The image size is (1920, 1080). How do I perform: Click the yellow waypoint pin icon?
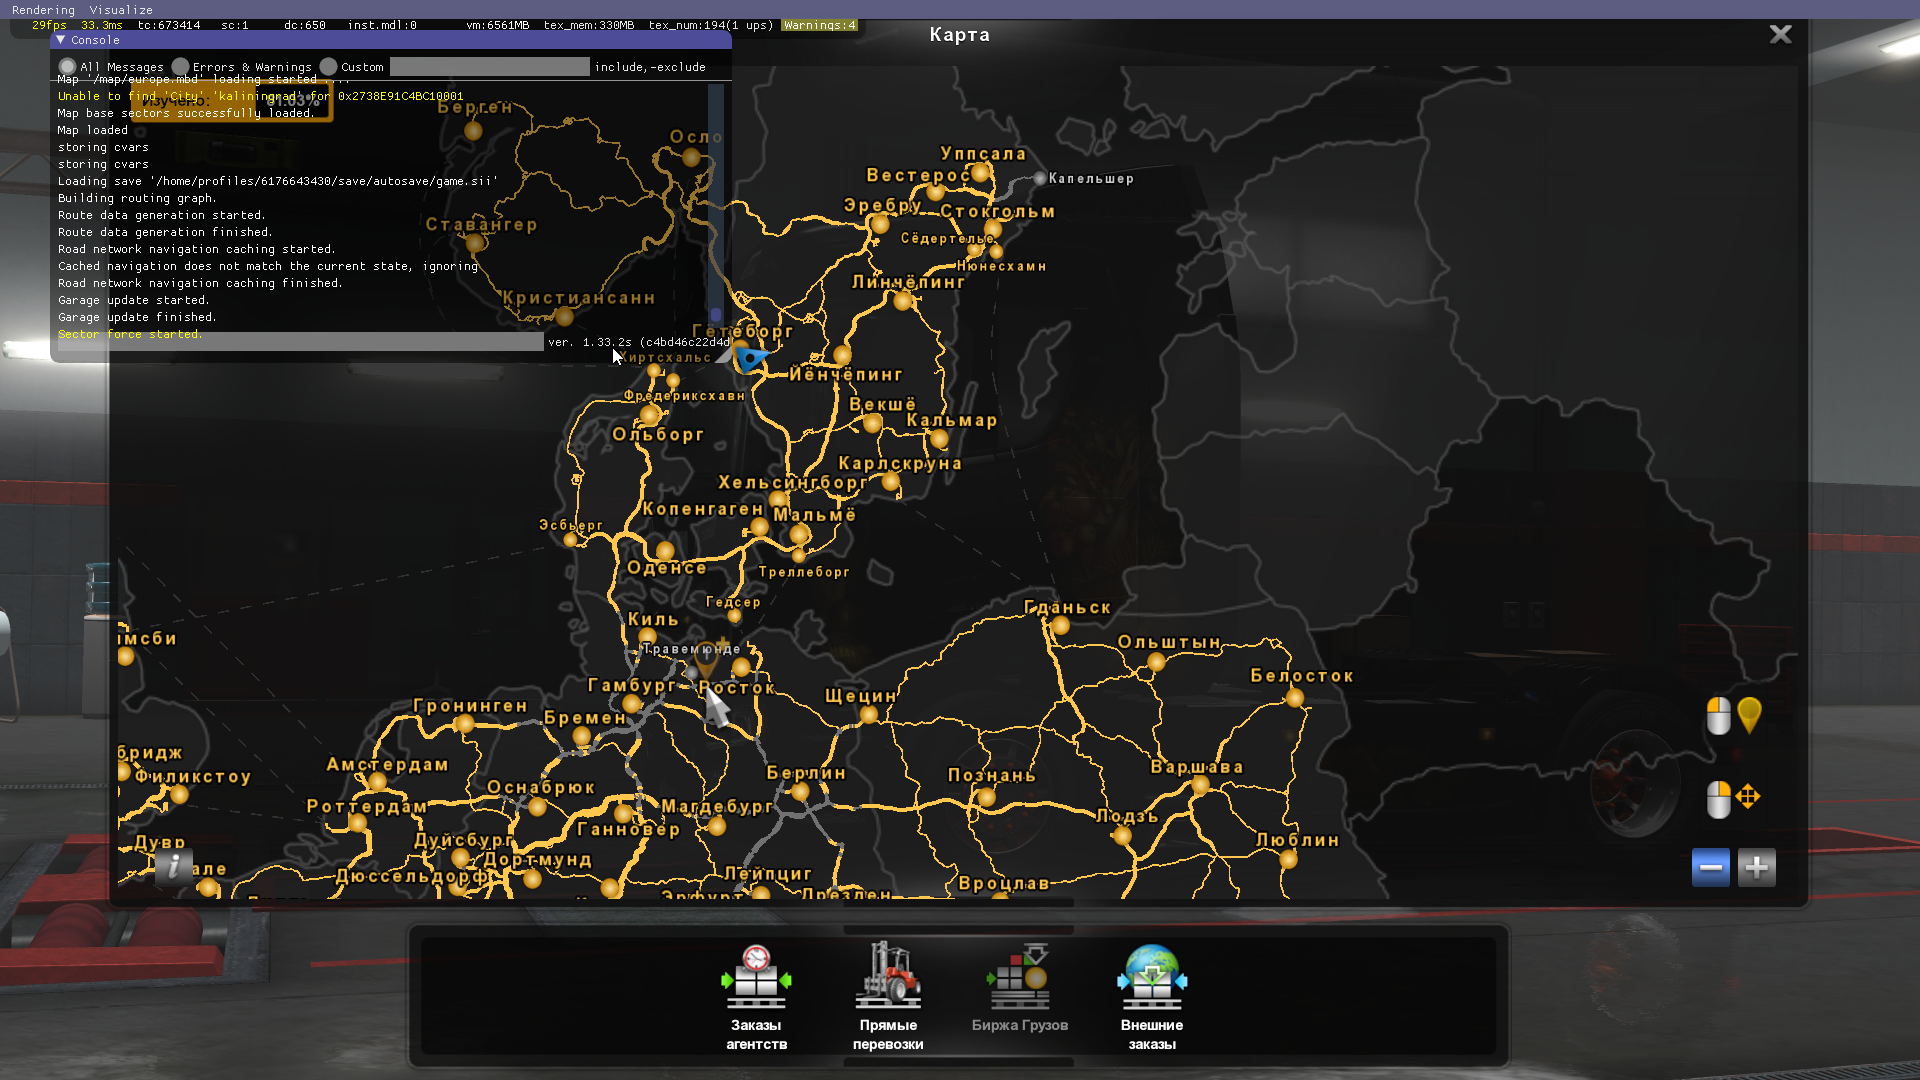[1749, 716]
